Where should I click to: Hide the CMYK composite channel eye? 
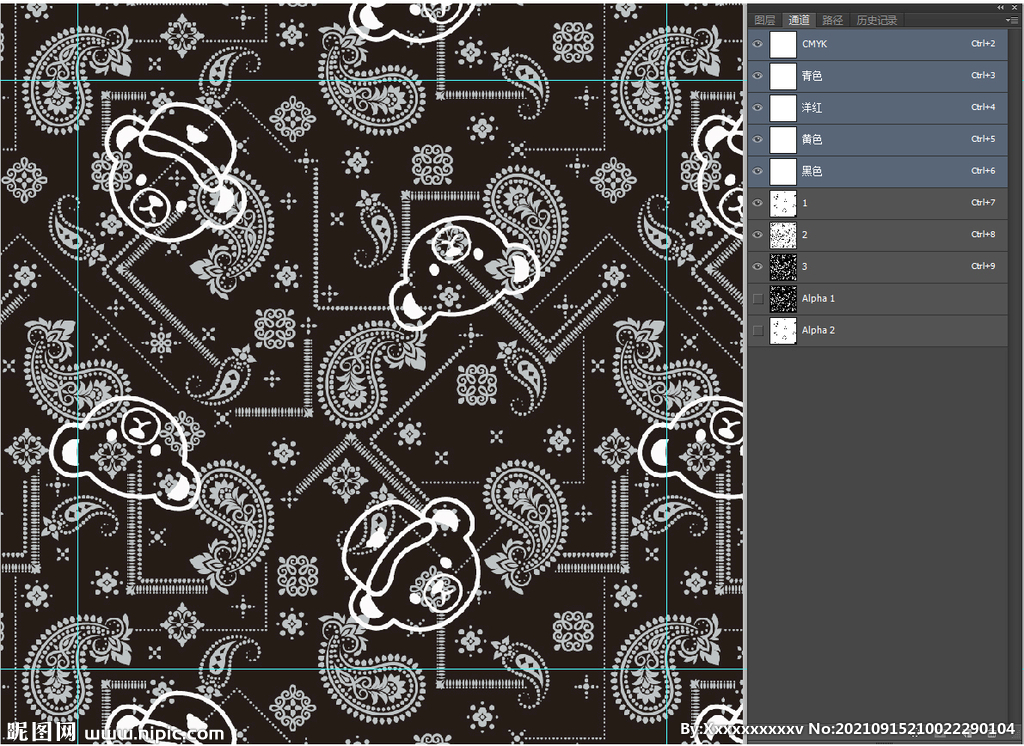pyautogui.click(x=758, y=44)
